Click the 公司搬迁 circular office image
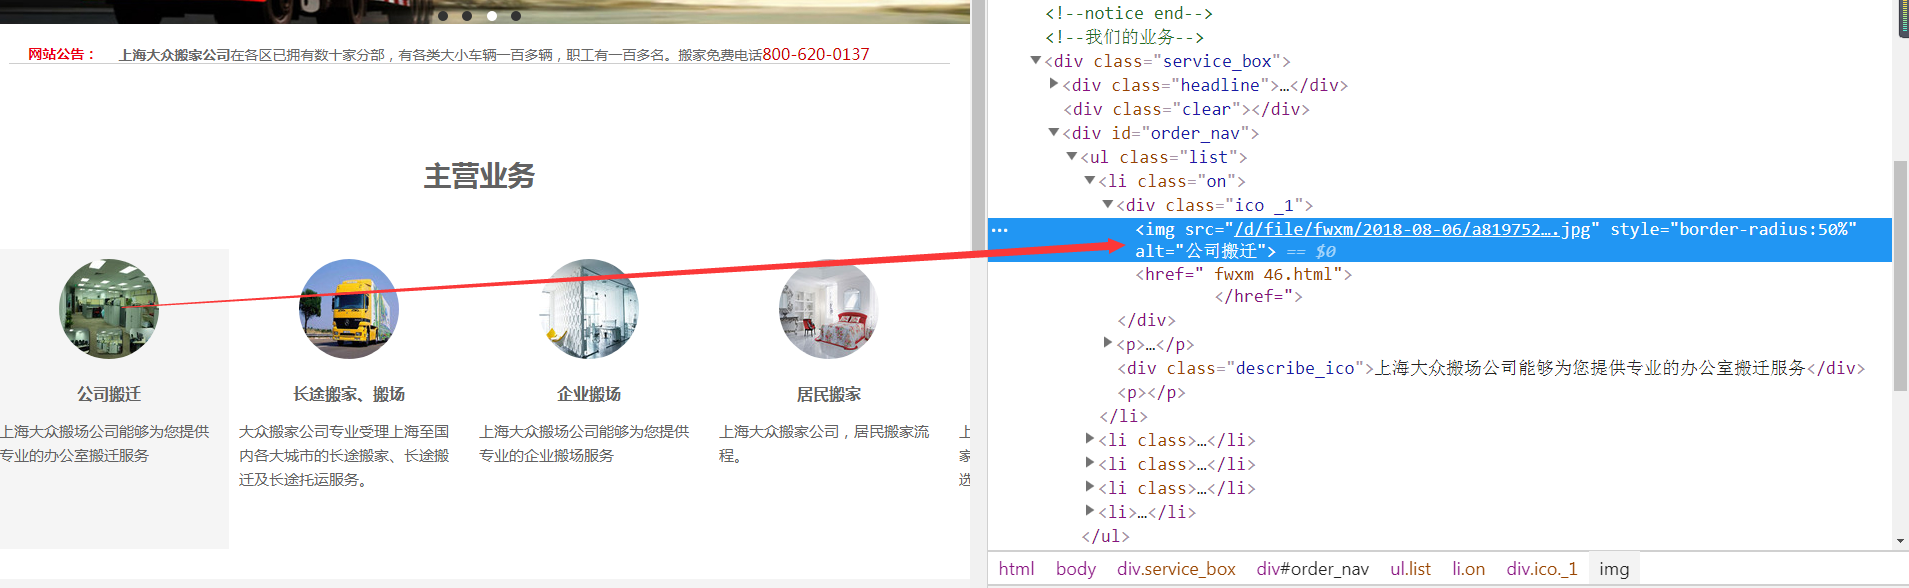 [x=109, y=309]
